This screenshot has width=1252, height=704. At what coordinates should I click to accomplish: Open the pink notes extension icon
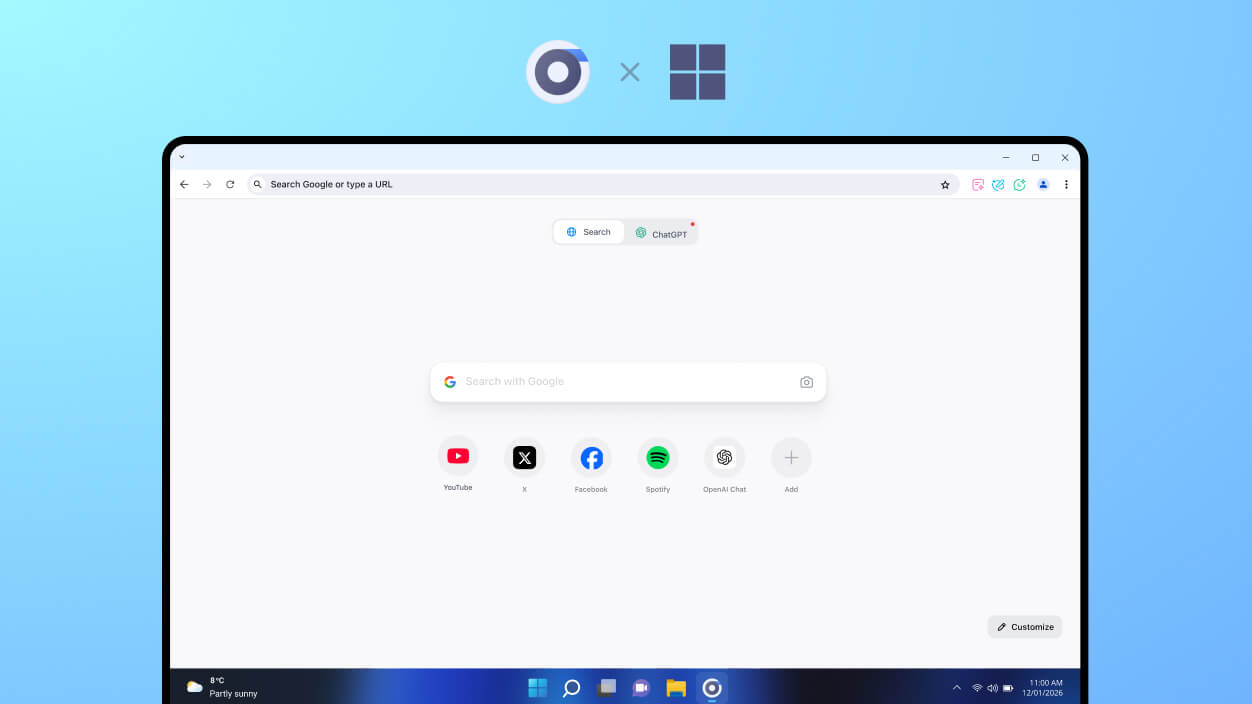pyautogui.click(x=978, y=184)
